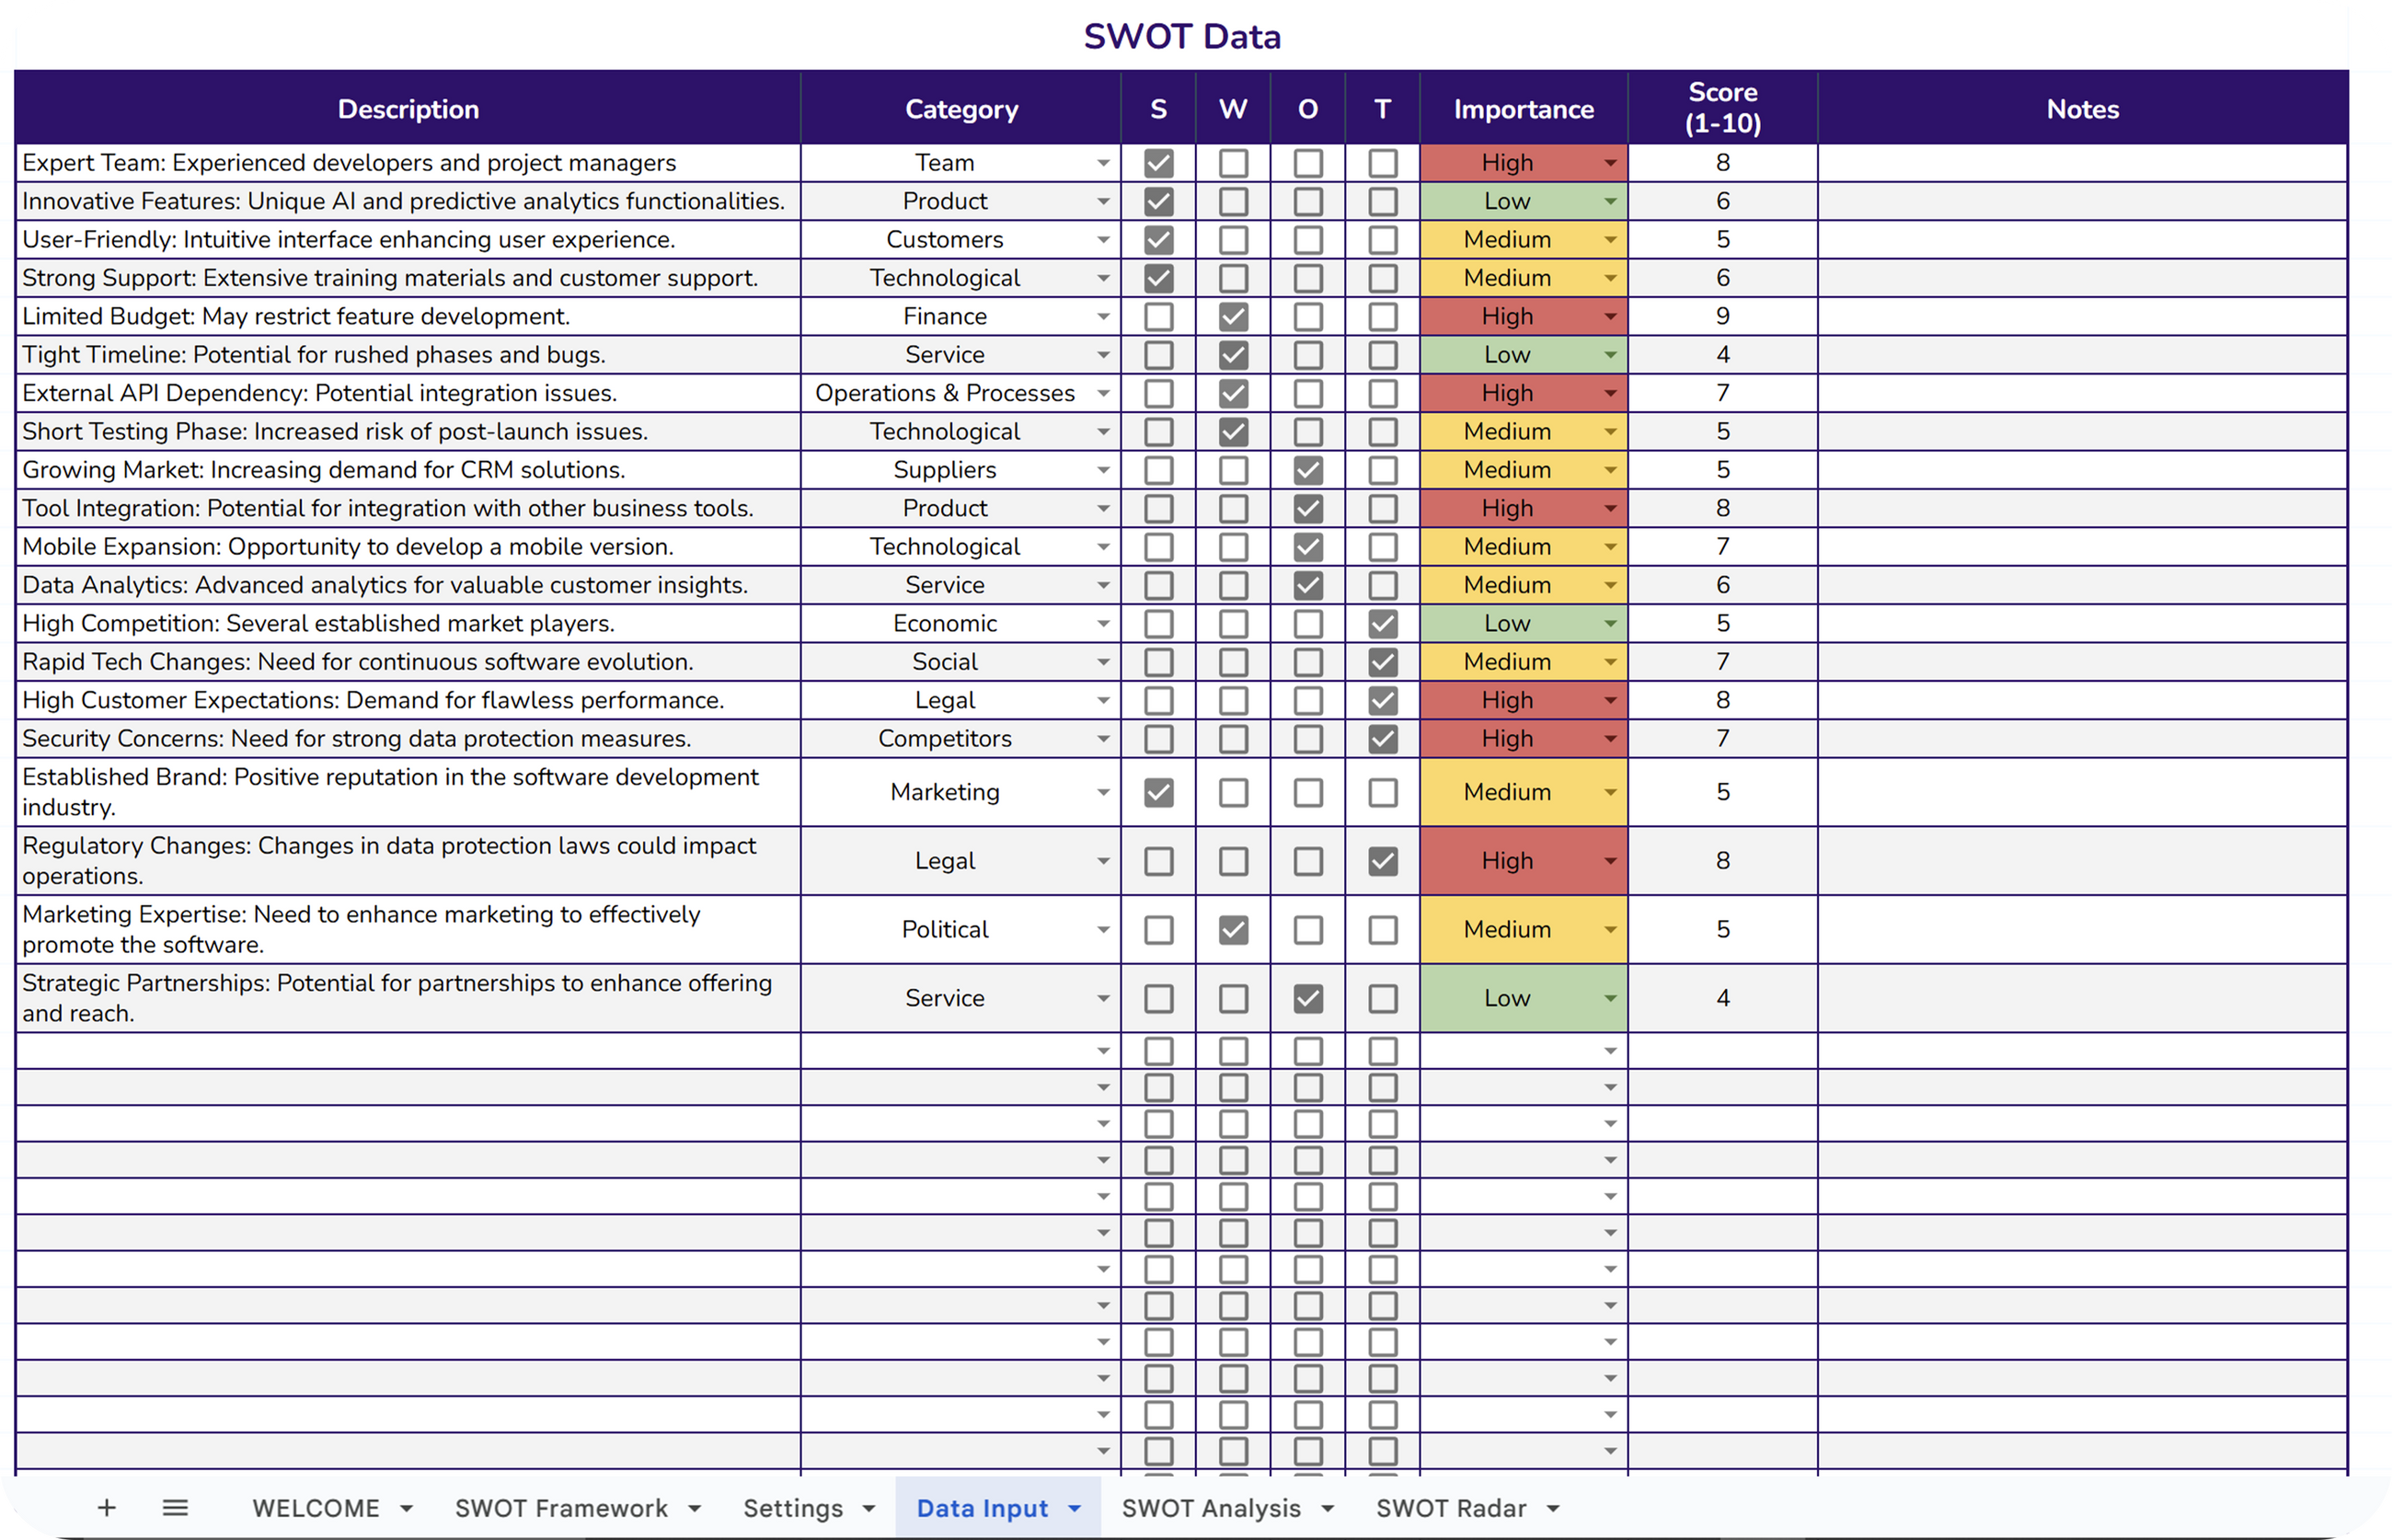Click green Low importance cell for Tight Timeline
This screenshot has height=1540, width=2392.
pyautogui.click(x=1506, y=355)
